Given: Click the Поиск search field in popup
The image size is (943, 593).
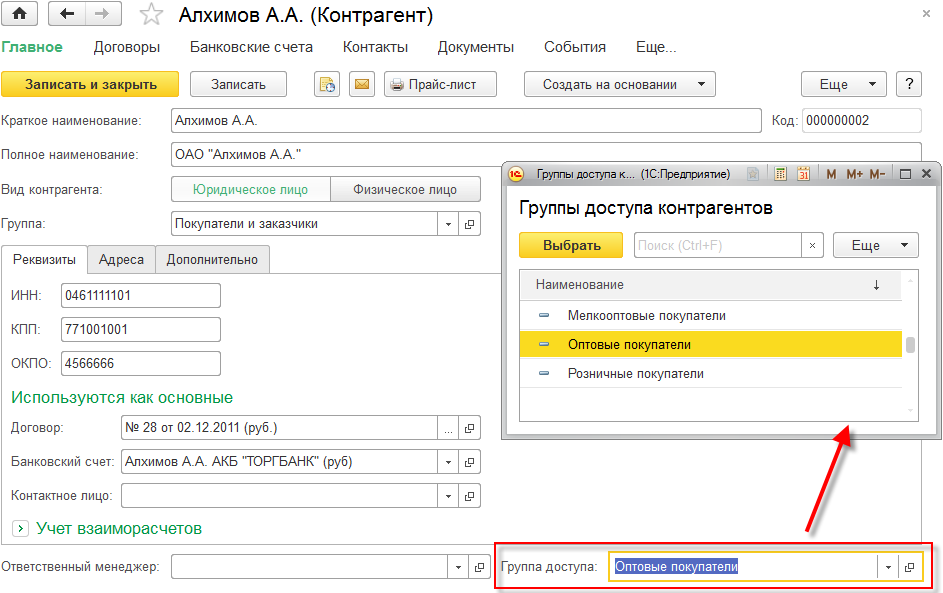Looking at the screenshot, I should coord(717,245).
